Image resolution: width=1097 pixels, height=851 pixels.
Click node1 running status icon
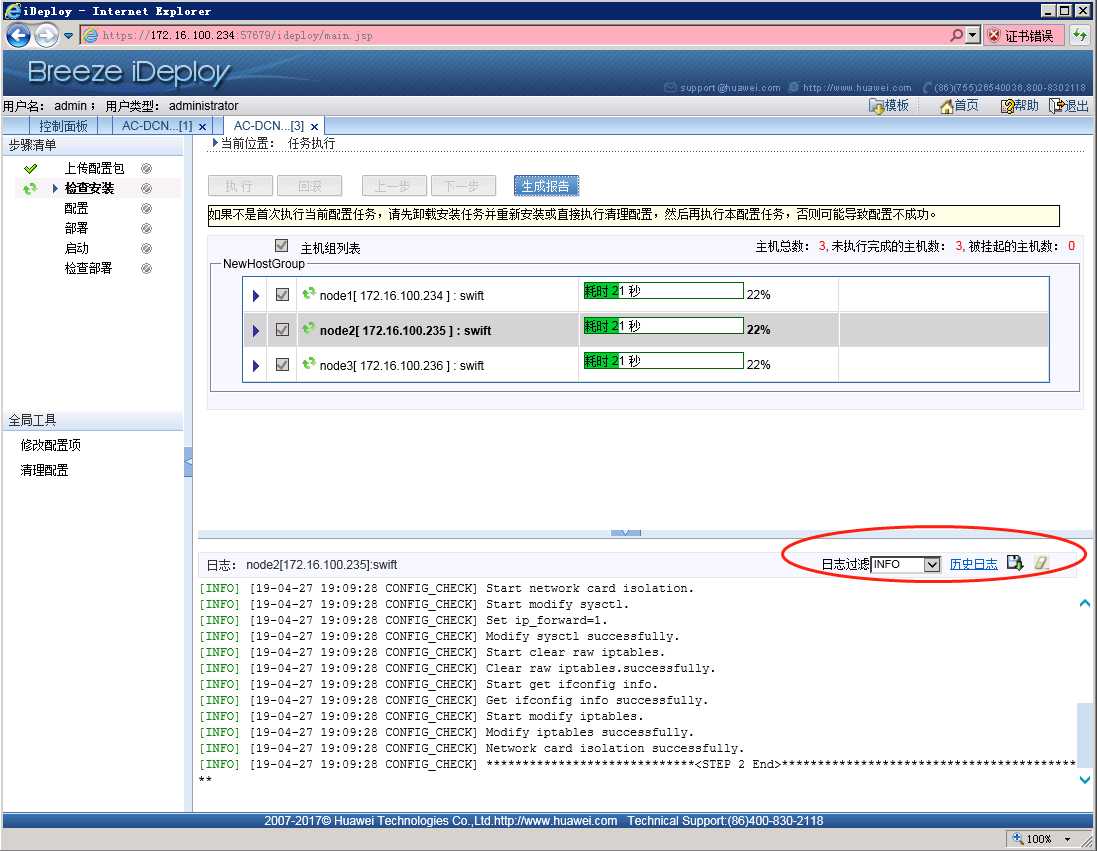[x=309, y=293]
